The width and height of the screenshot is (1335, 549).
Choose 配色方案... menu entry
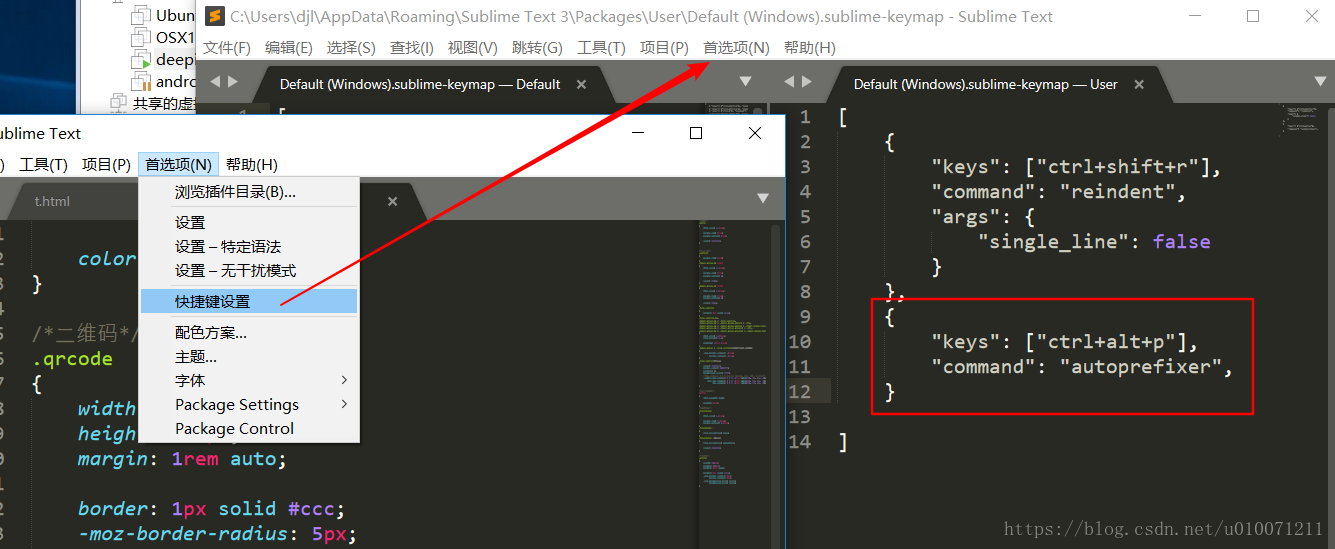(248, 332)
